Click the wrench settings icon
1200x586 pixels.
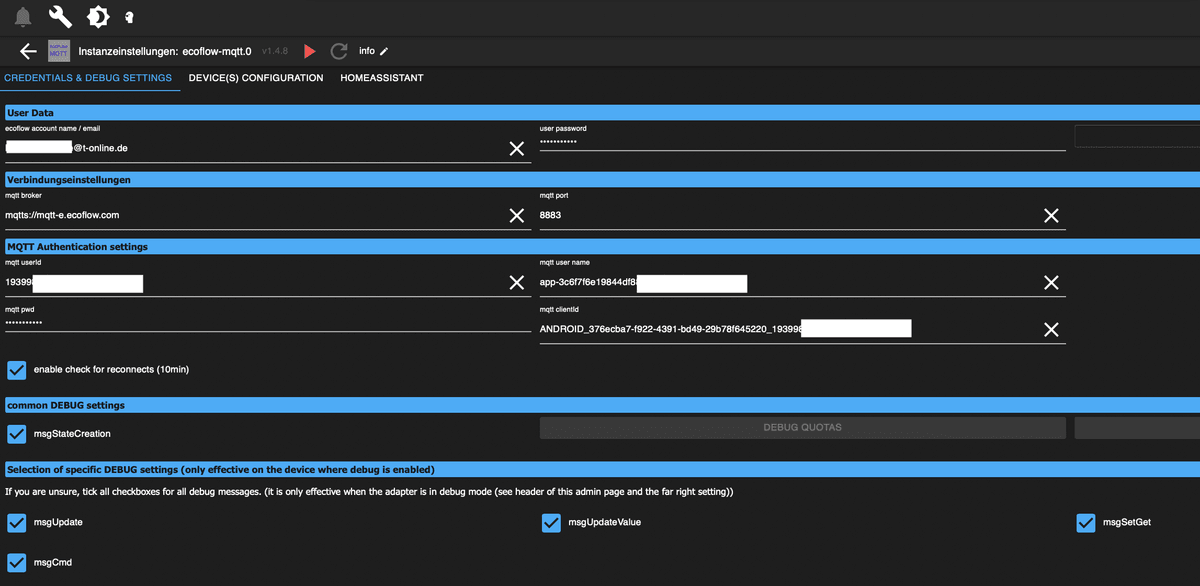pos(60,17)
